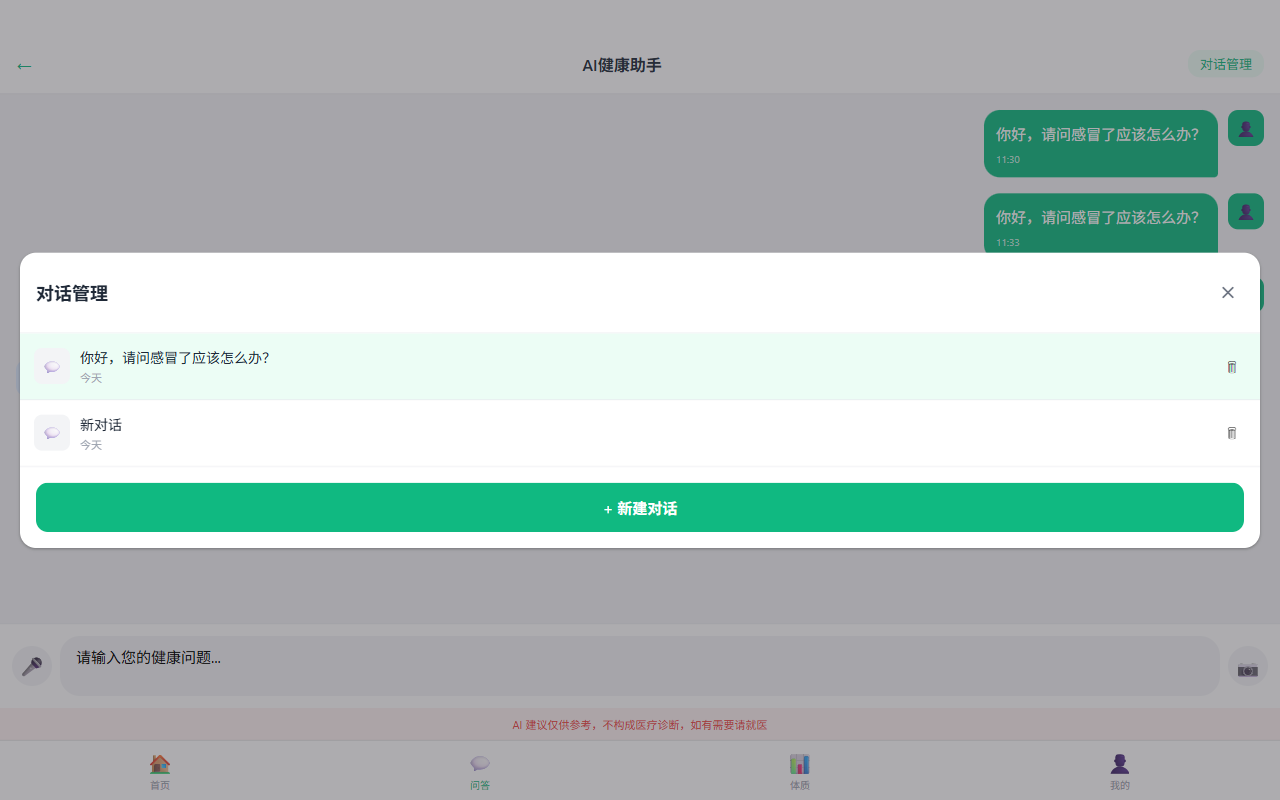
Task: Go to the 我的 tab
Action: pyautogui.click(x=1120, y=771)
